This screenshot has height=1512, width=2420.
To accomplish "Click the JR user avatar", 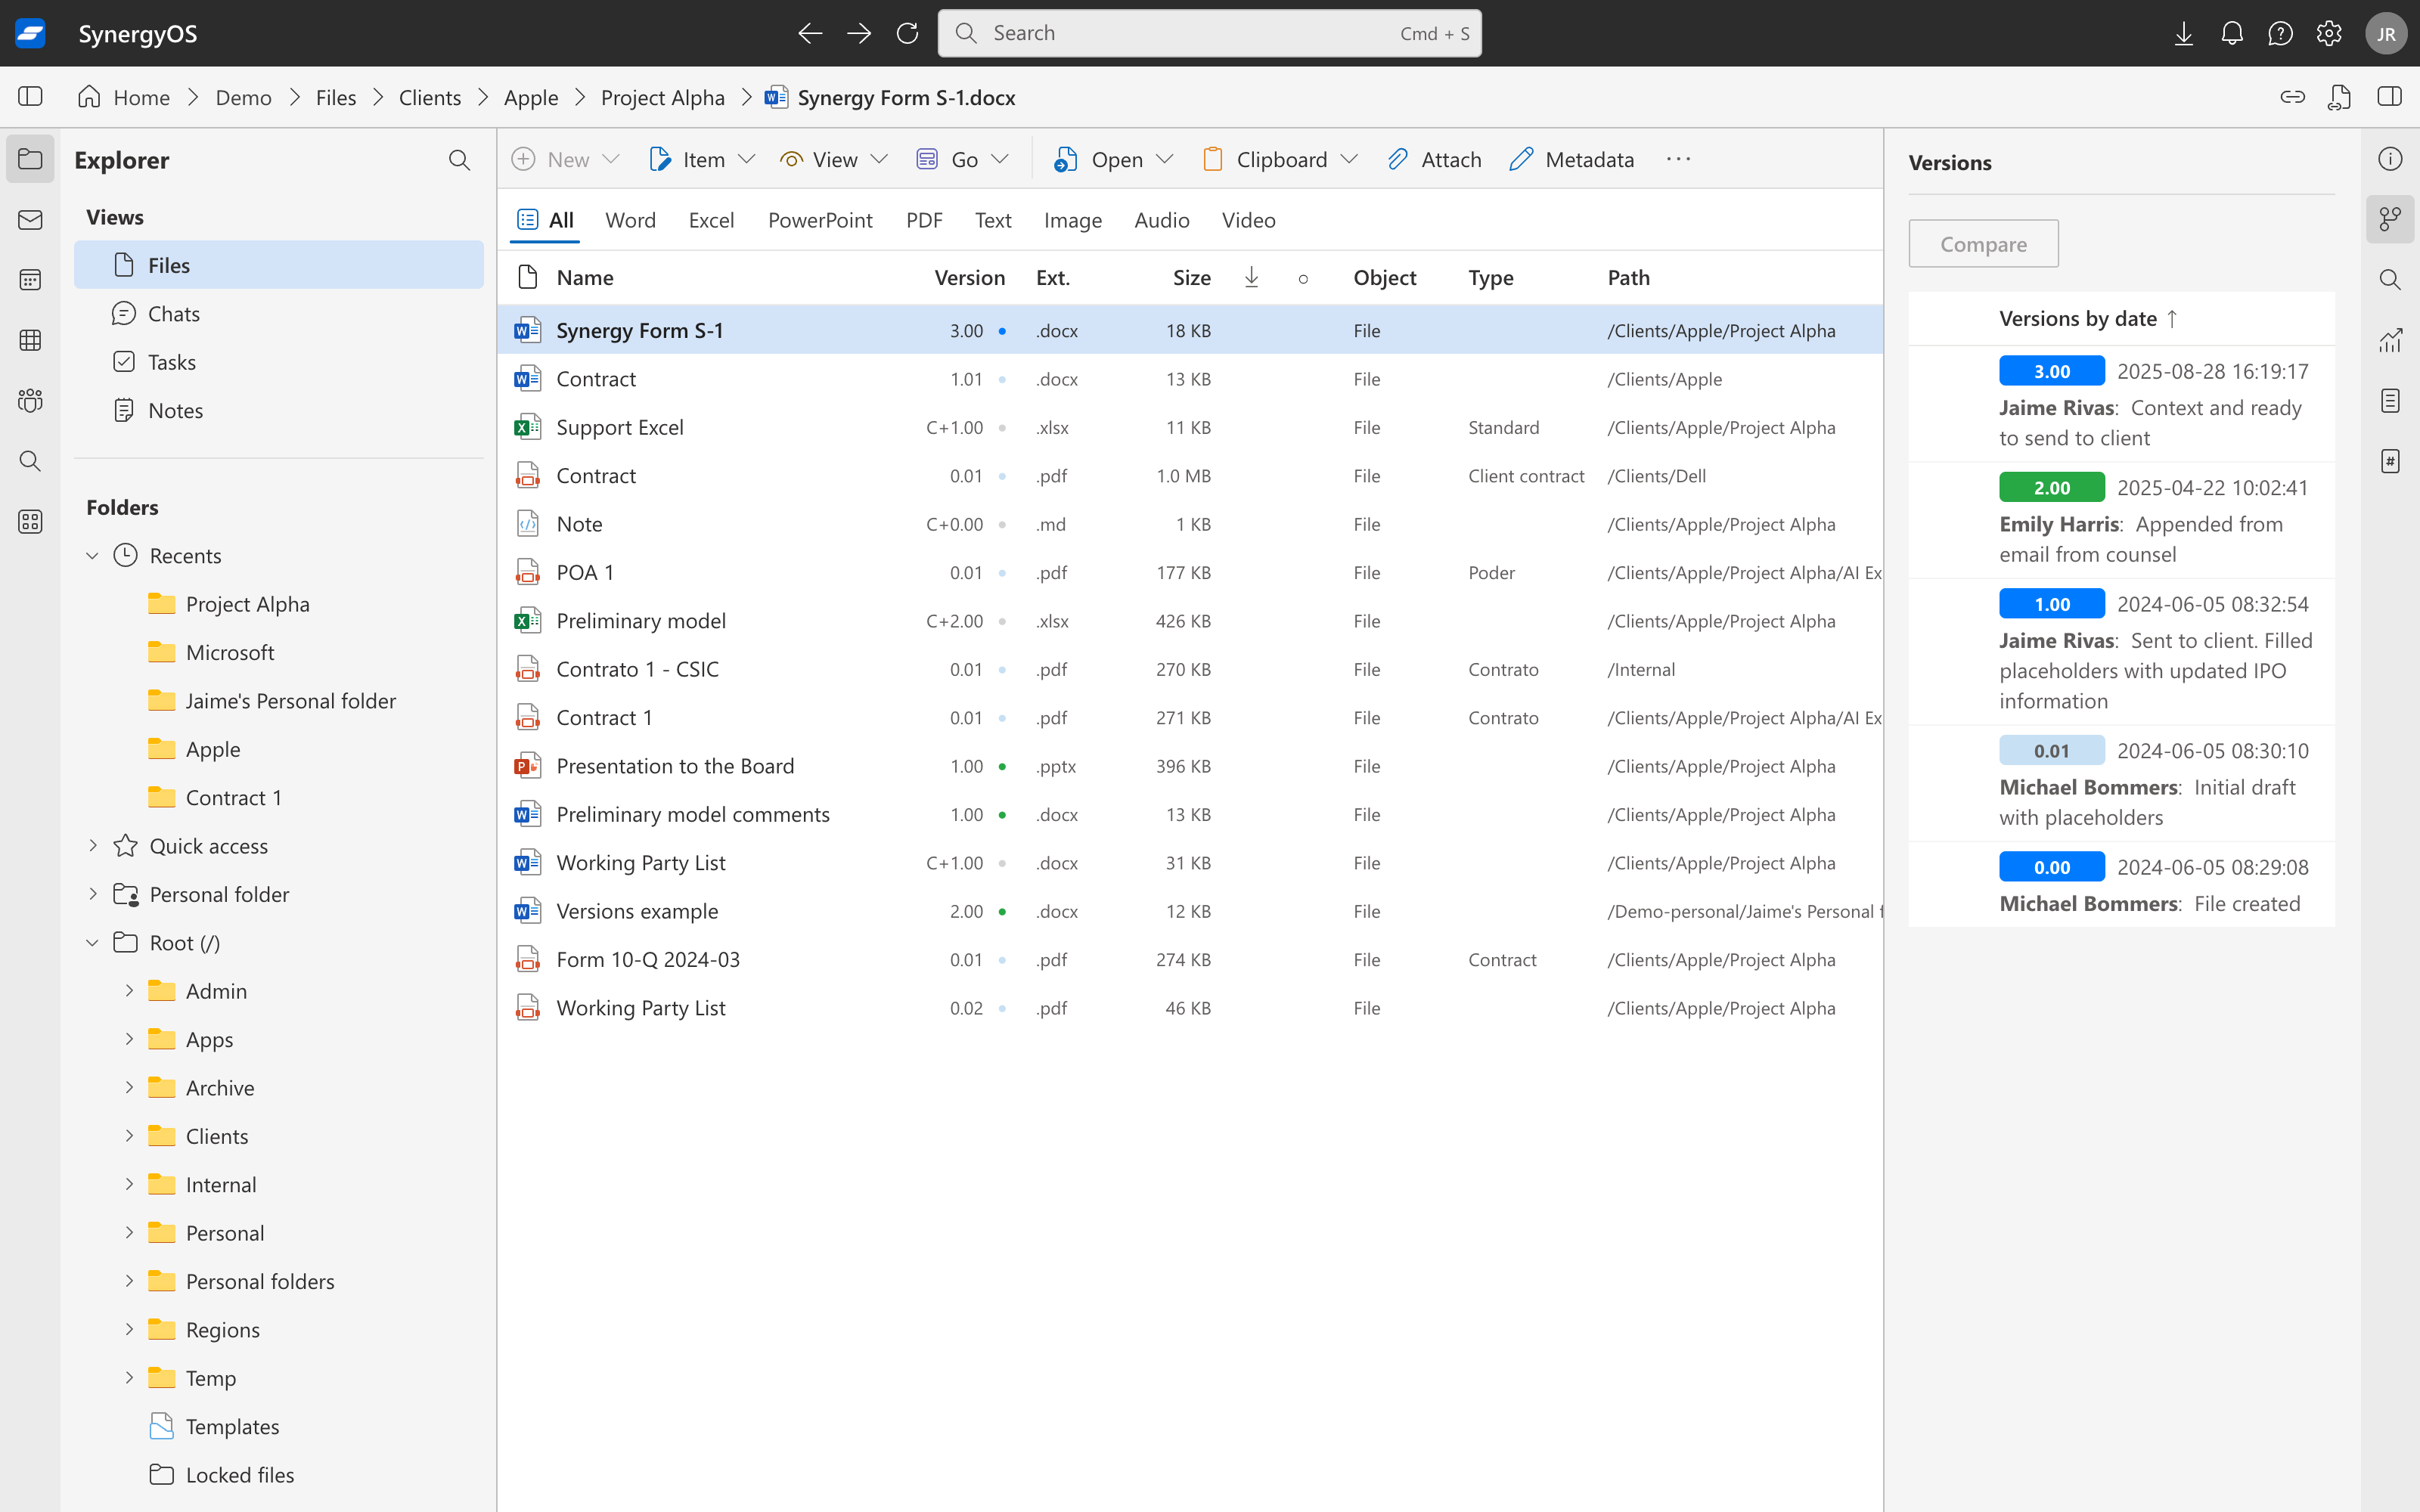I will (x=2386, y=33).
